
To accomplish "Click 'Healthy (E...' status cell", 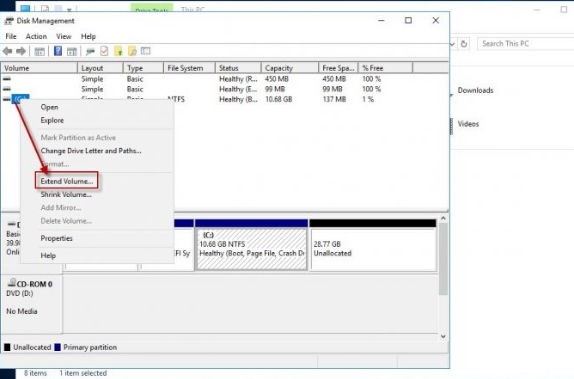I will pyautogui.click(x=238, y=89).
